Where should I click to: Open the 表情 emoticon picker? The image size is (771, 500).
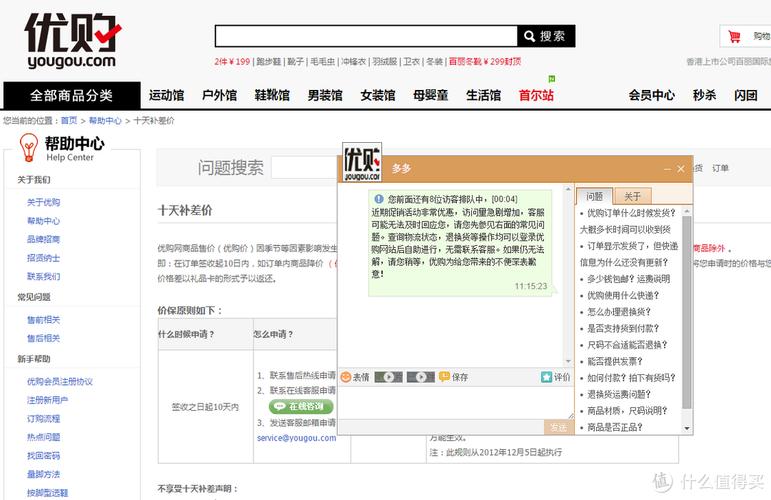click(x=355, y=377)
